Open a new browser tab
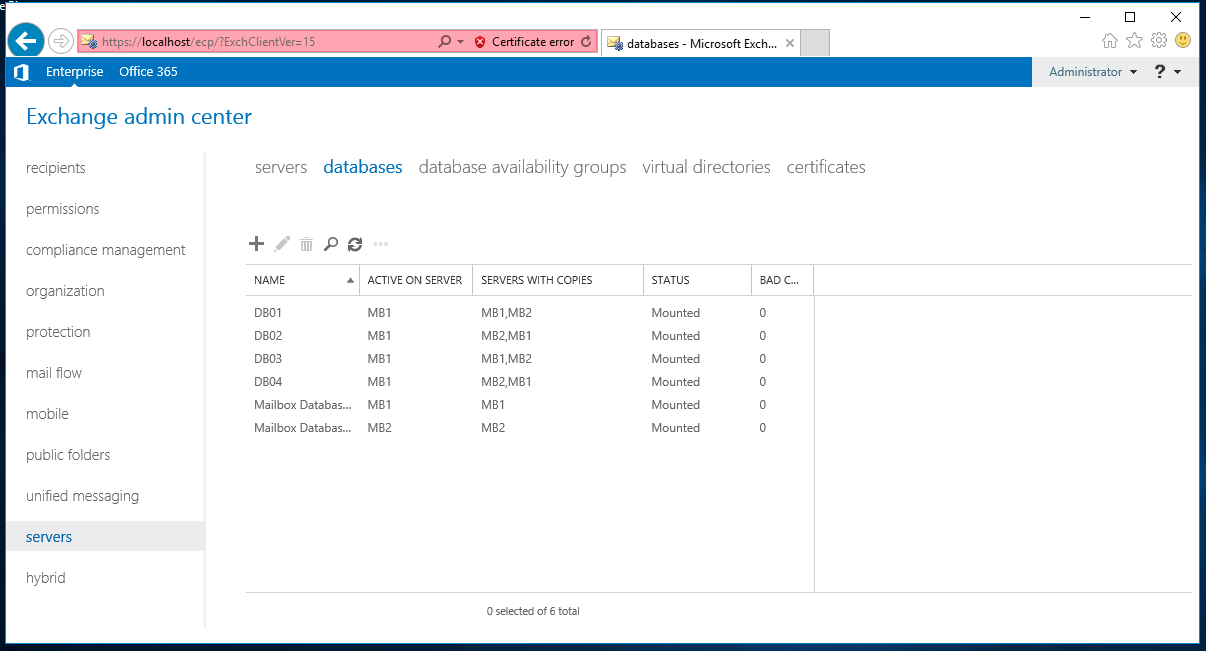 point(815,43)
